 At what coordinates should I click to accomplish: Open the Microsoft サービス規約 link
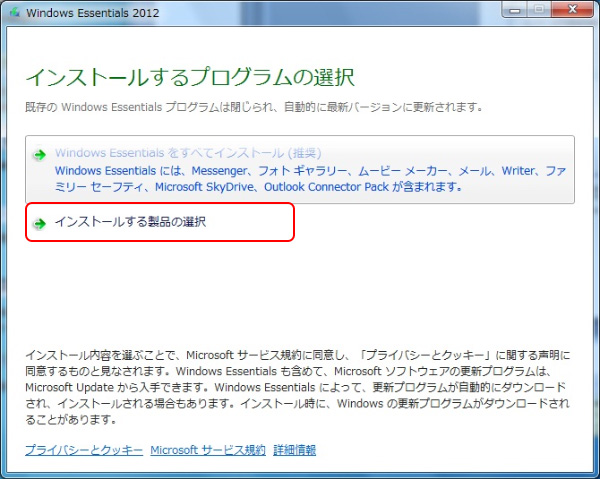(208, 450)
